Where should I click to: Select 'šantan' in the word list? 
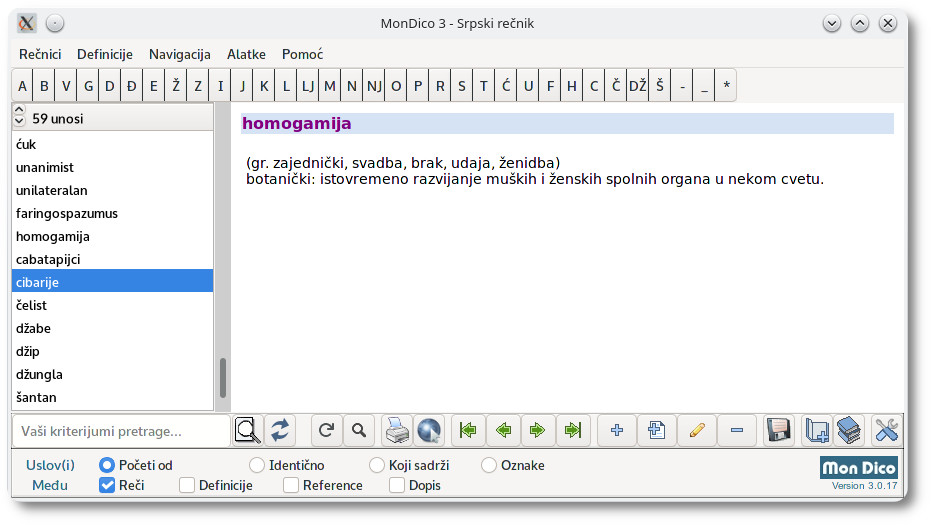click(112, 397)
